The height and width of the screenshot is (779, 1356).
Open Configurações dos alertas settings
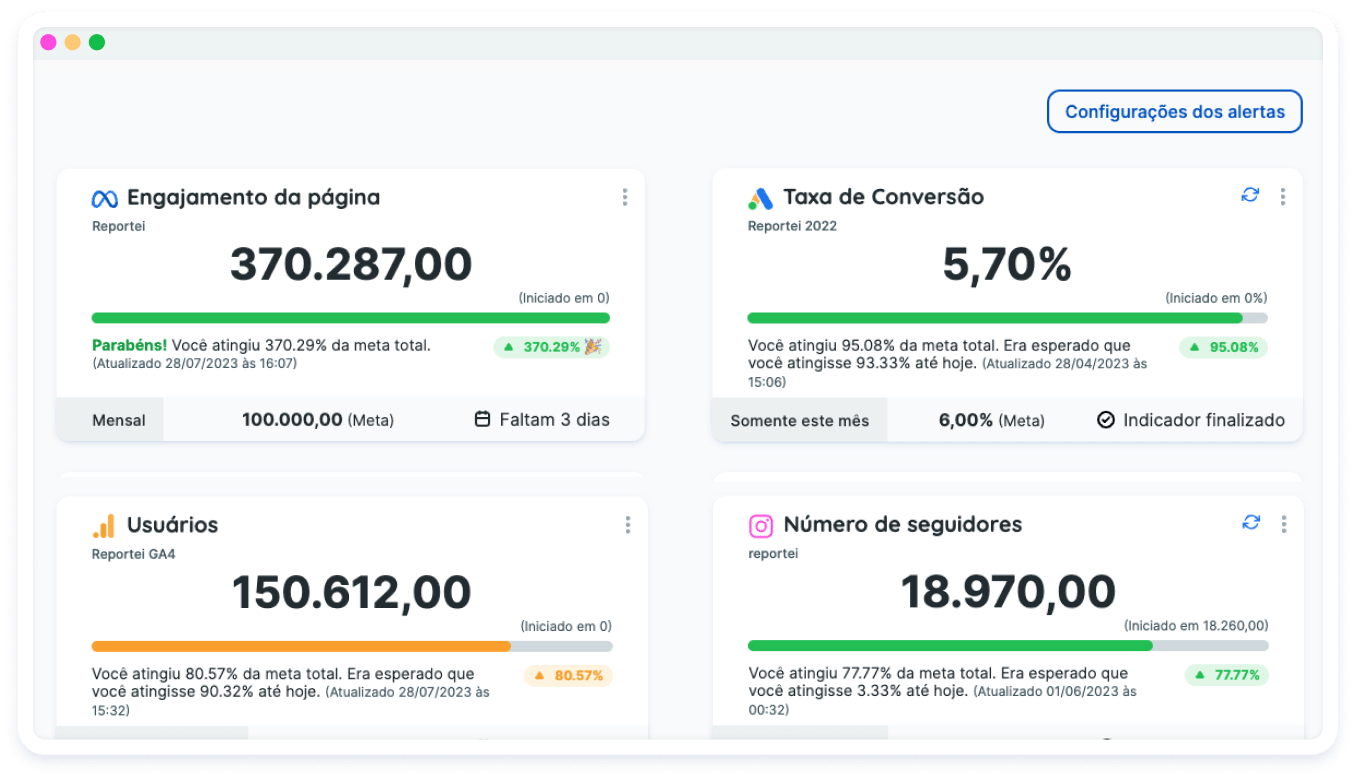1174,112
